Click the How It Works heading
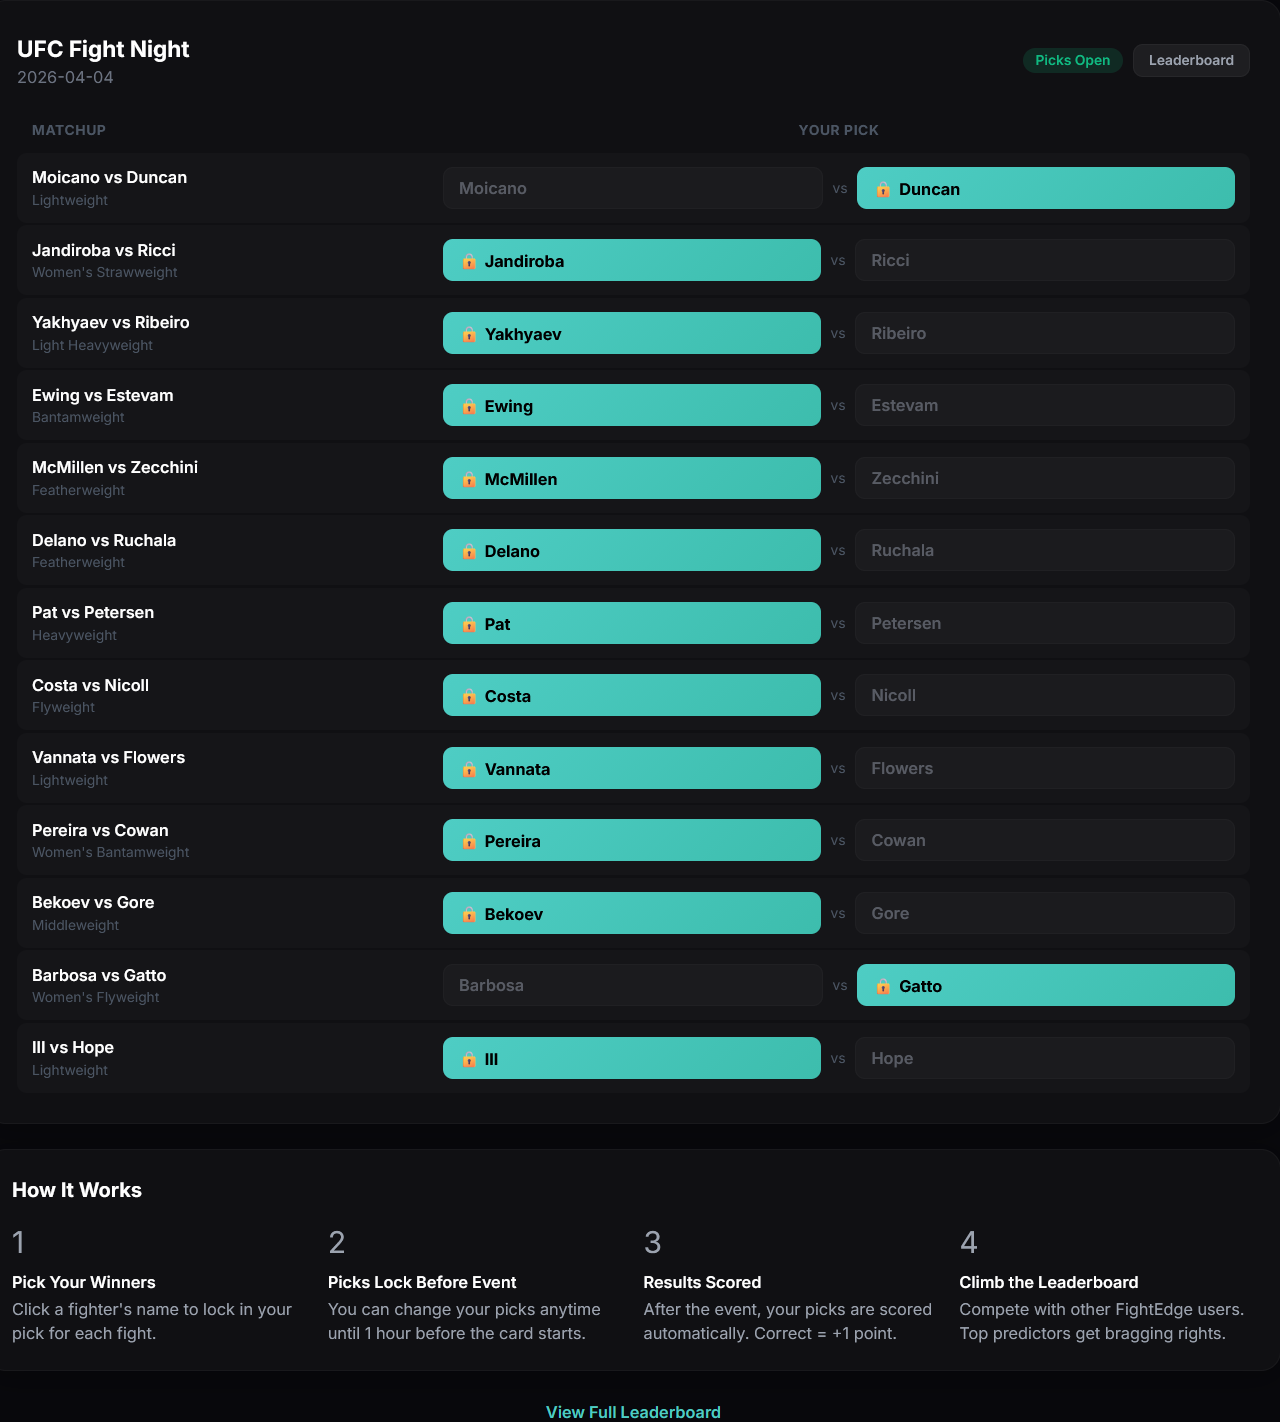1280x1422 pixels. tap(77, 1190)
